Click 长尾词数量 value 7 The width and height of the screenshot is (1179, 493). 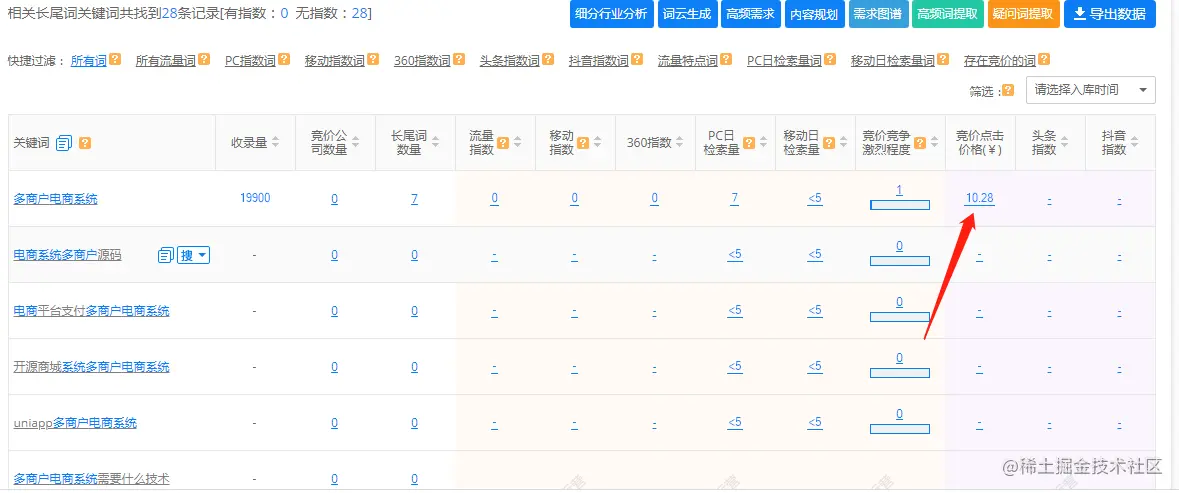tap(414, 199)
